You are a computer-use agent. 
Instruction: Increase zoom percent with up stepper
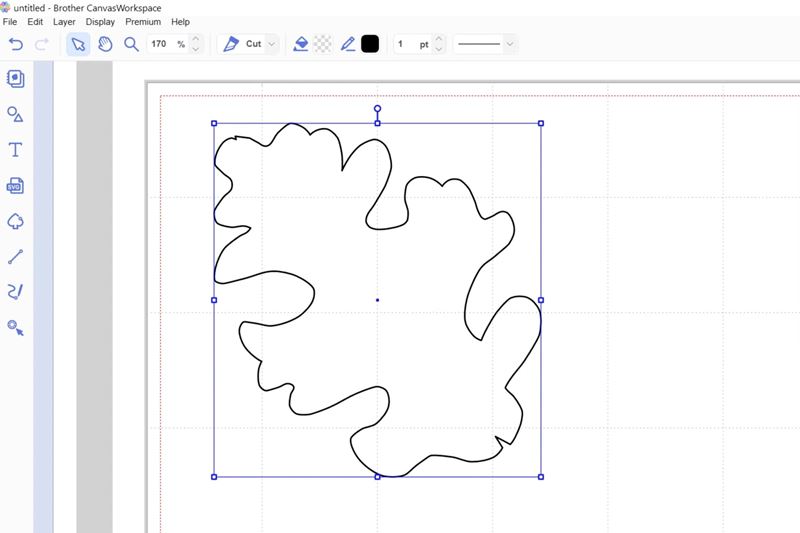pos(196,39)
